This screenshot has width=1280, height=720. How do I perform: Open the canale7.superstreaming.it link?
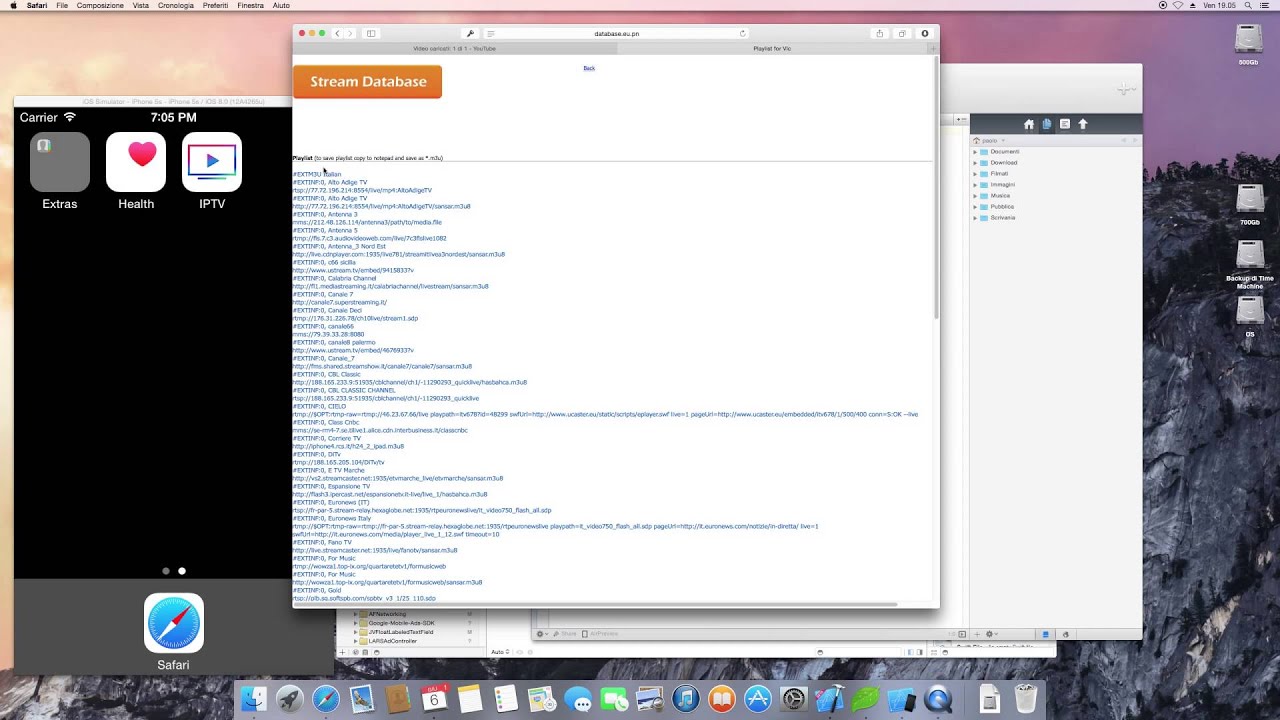tap(340, 302)
